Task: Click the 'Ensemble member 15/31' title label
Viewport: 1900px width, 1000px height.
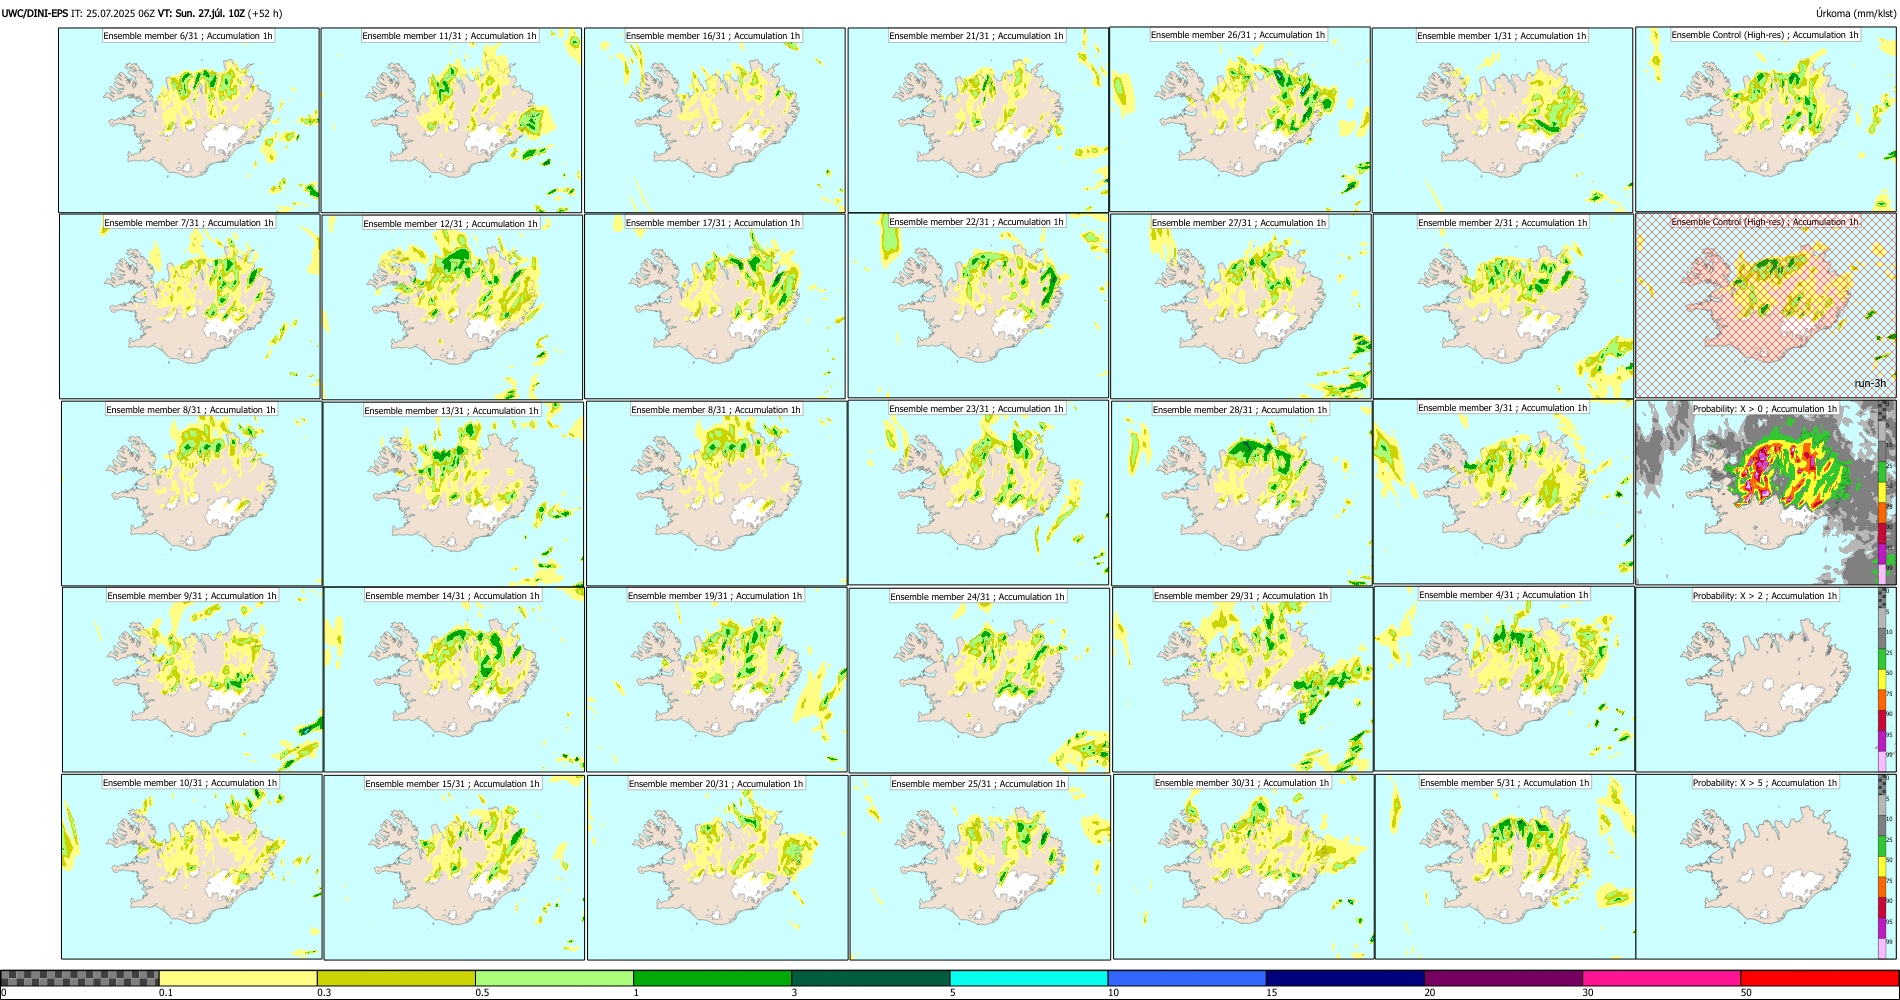Action: (x=452, y=784)
